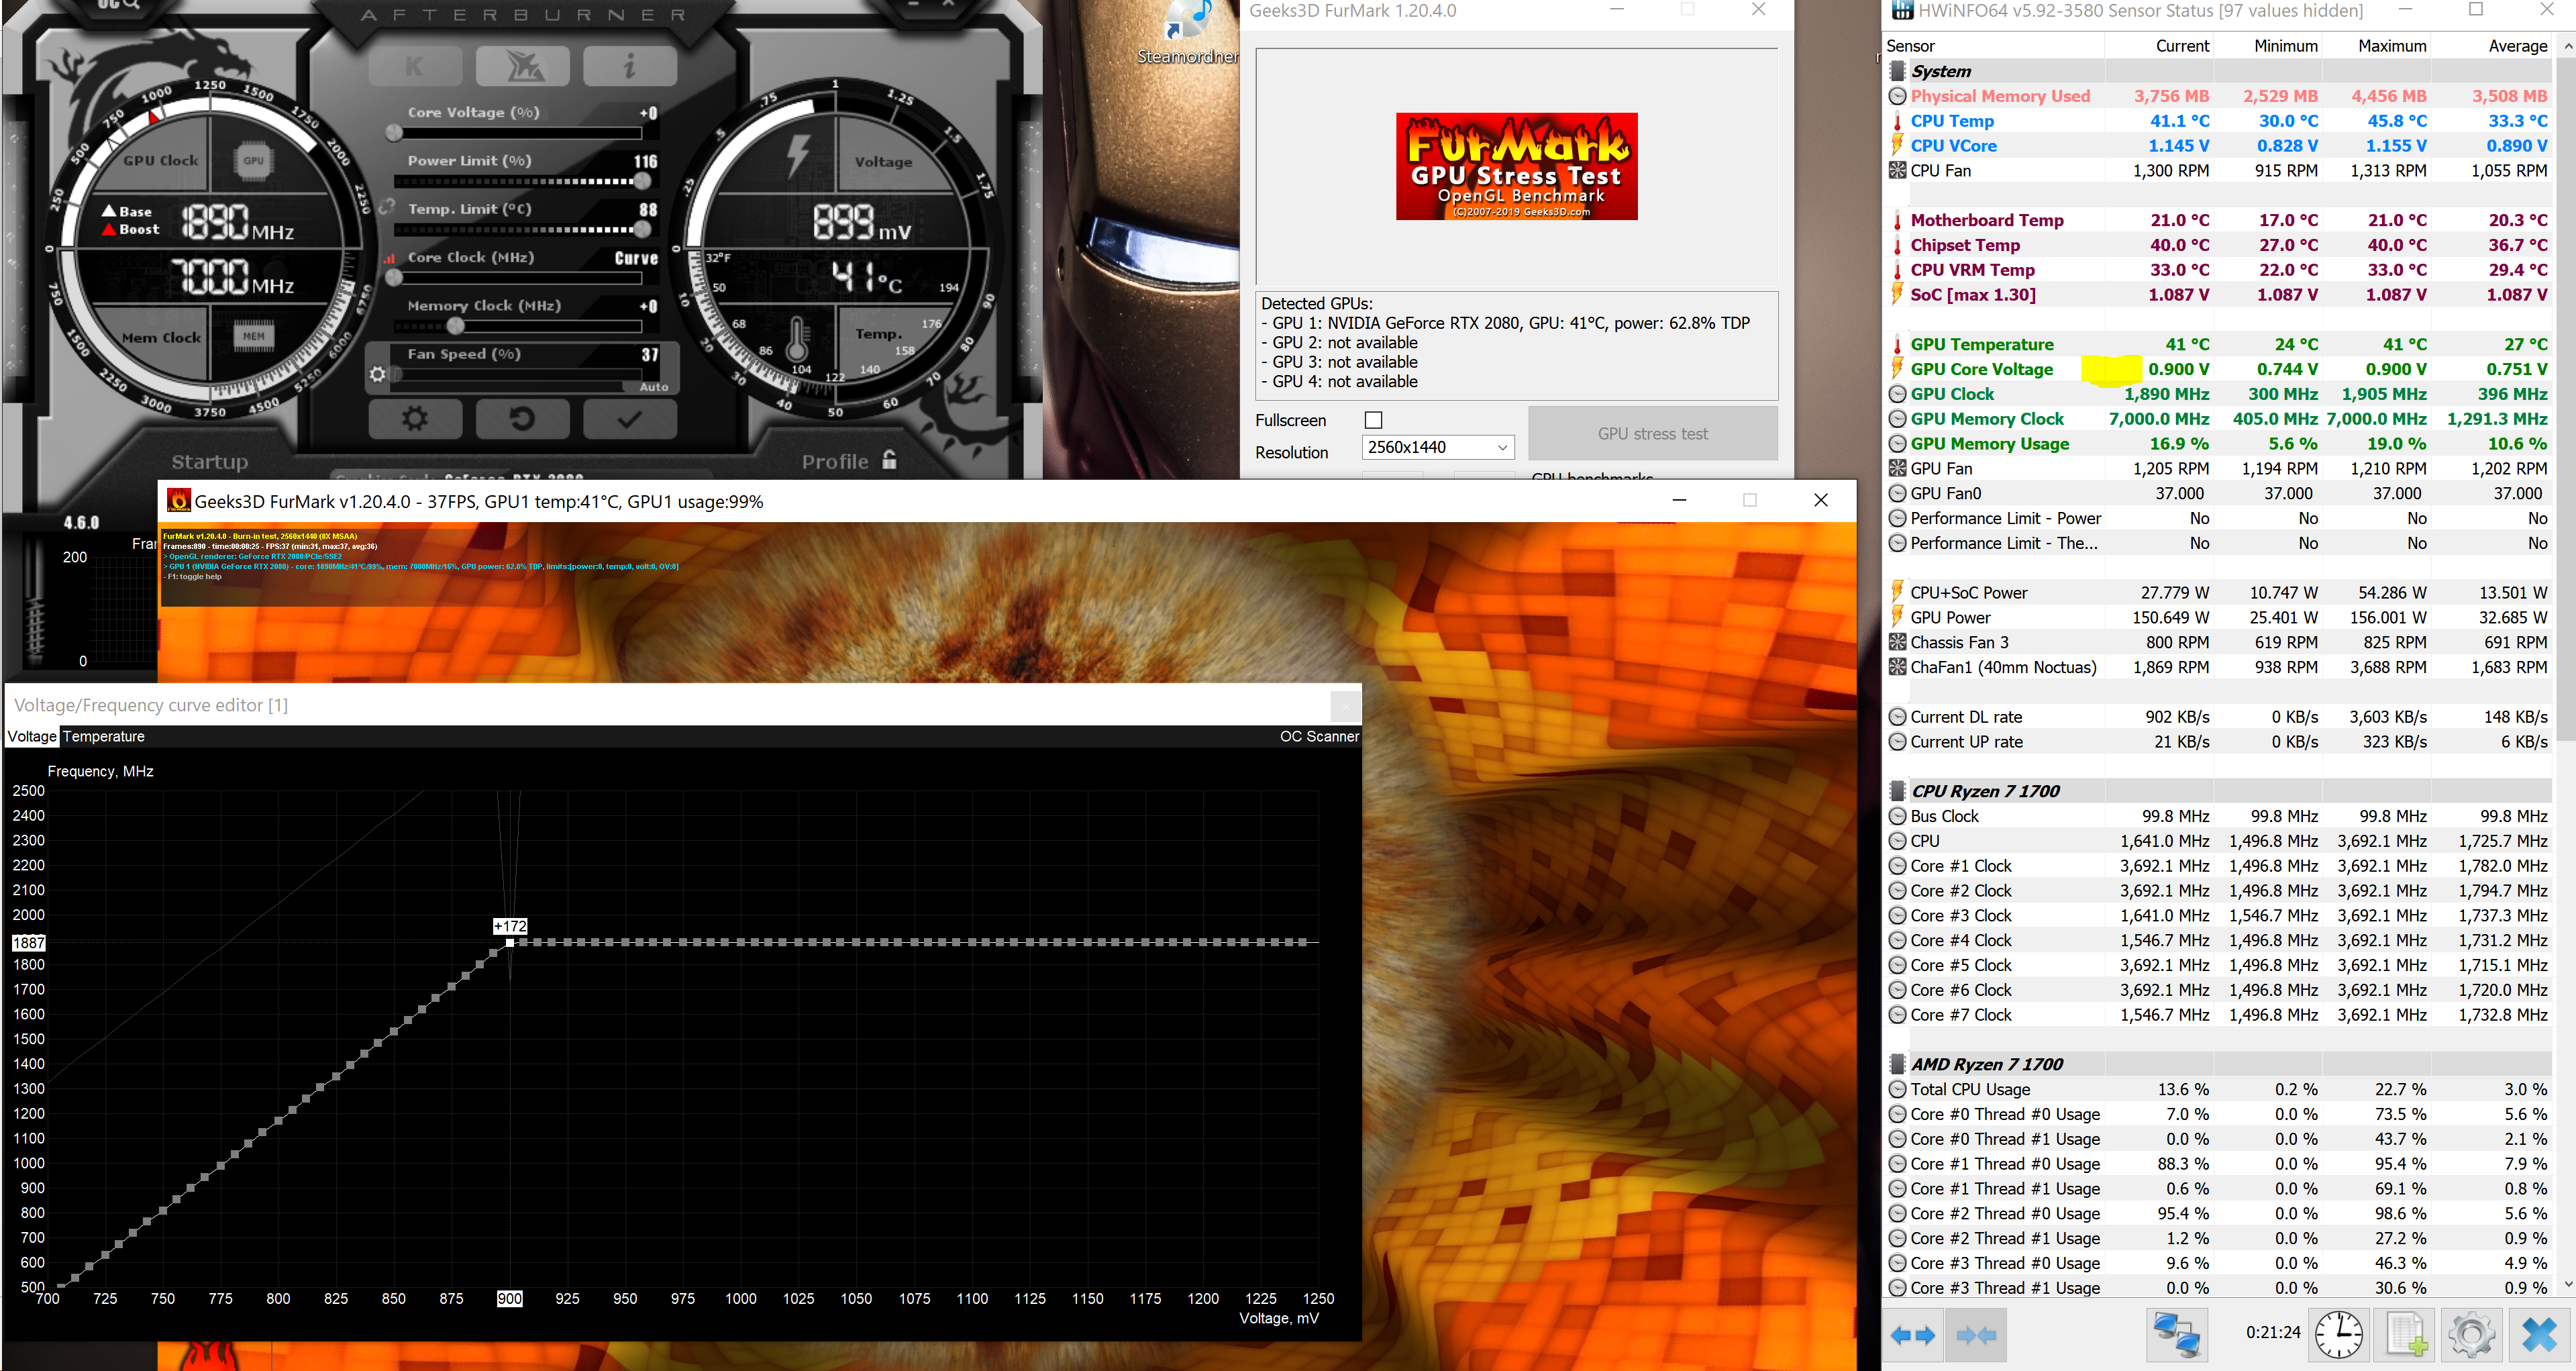Start the FurMark GPU stress test

tap(1652, 433)
